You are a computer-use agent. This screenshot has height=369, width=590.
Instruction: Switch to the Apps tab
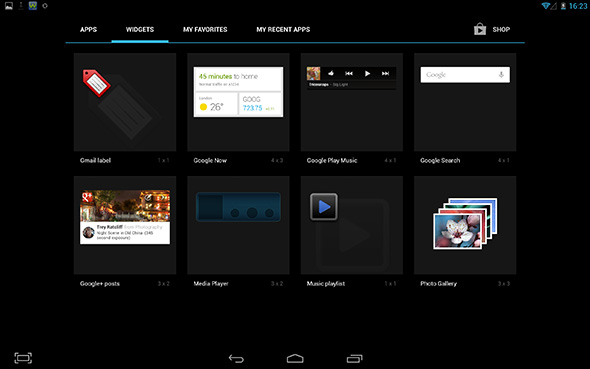tap(88, 29)
